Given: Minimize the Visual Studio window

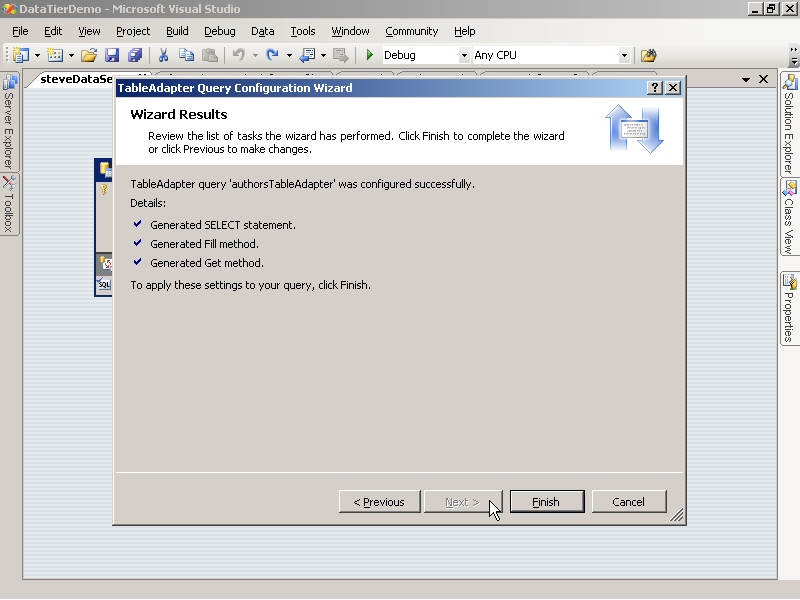Looking at the screenshot, I should pos(755,9).
